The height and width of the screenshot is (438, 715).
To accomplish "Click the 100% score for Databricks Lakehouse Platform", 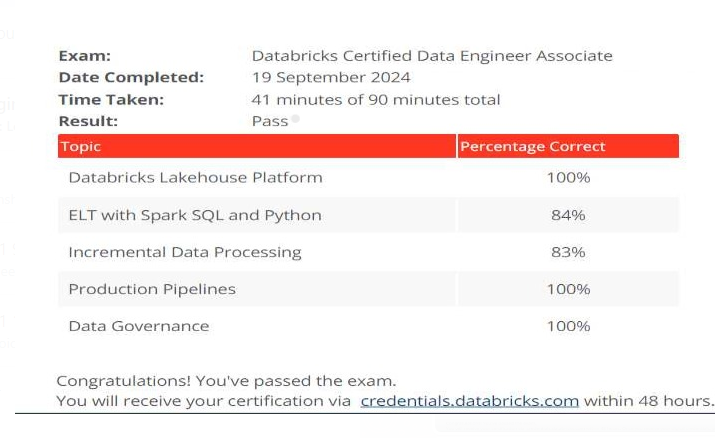I will click(569, 177).
